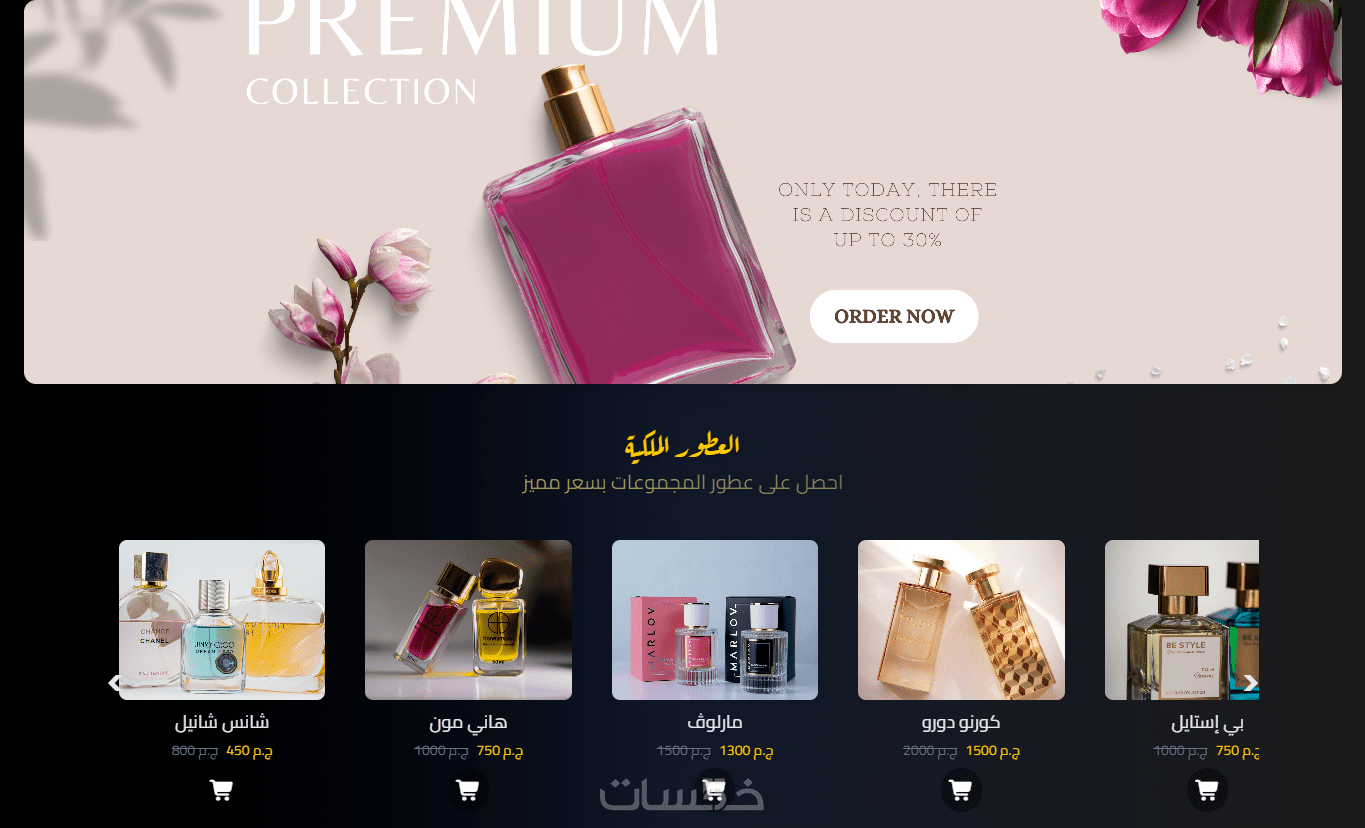The height and width of the screenshot is (828, 1365).
Task: Add هاني مون perfume to cart
Action: (467, 790)
